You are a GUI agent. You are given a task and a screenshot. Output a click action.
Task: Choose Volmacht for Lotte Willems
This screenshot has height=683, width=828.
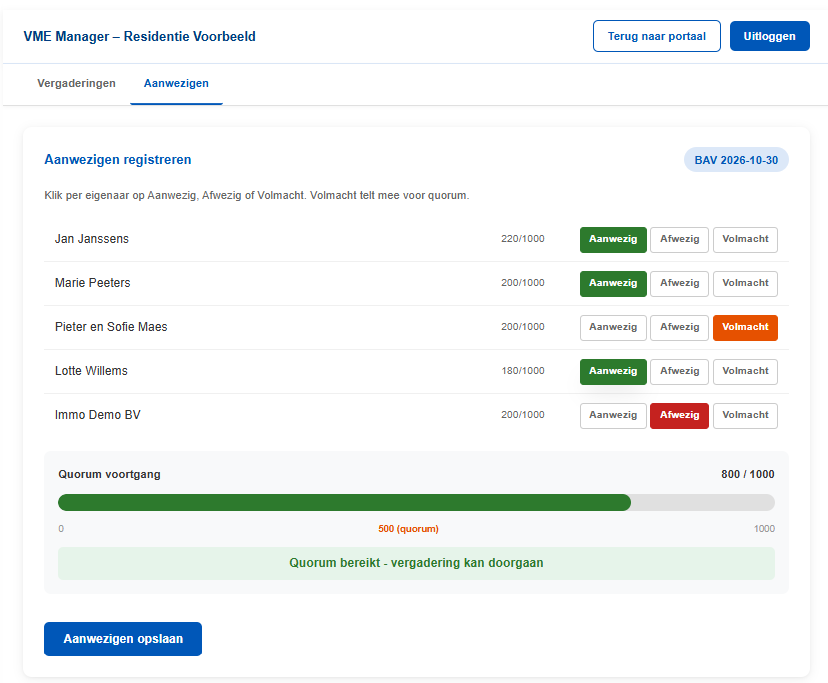(x=745, y=371)
